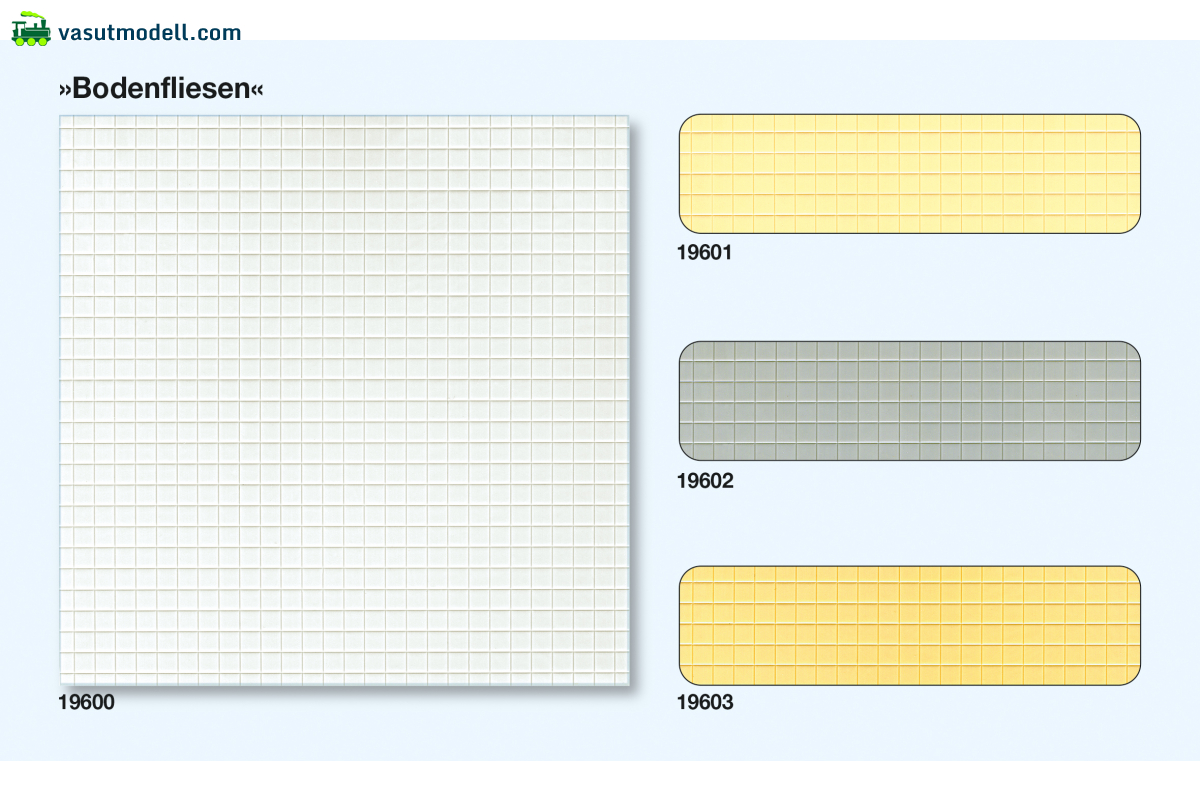Click the green locomotive logo icon
The width and height of the screenshot is (1200, 800).
click(x=31, y=32)
